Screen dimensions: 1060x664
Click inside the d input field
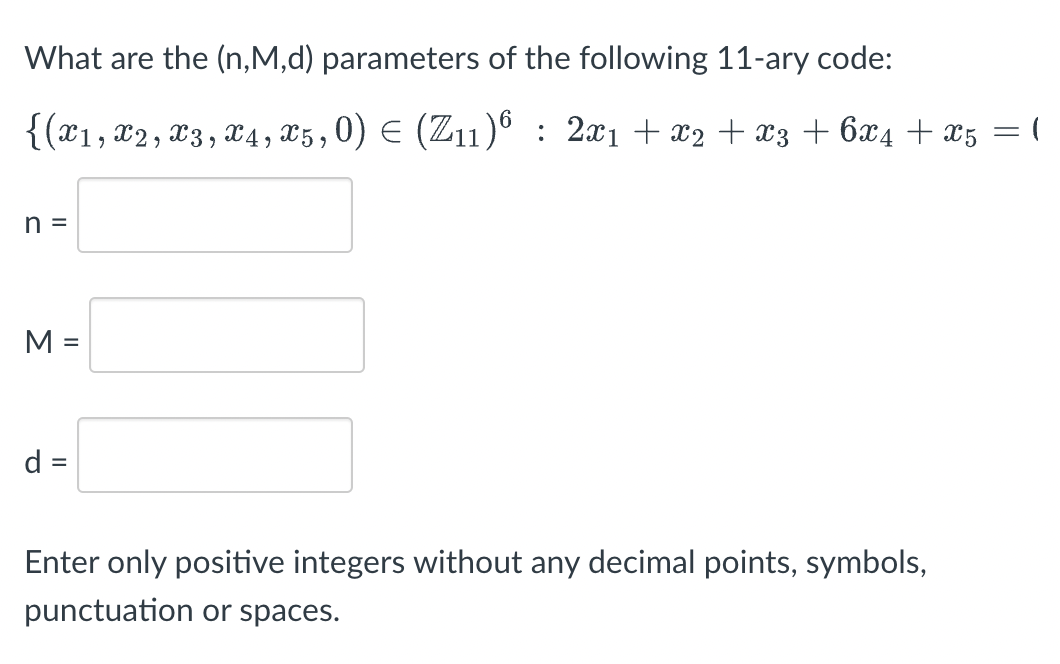[x=214, y=455]
